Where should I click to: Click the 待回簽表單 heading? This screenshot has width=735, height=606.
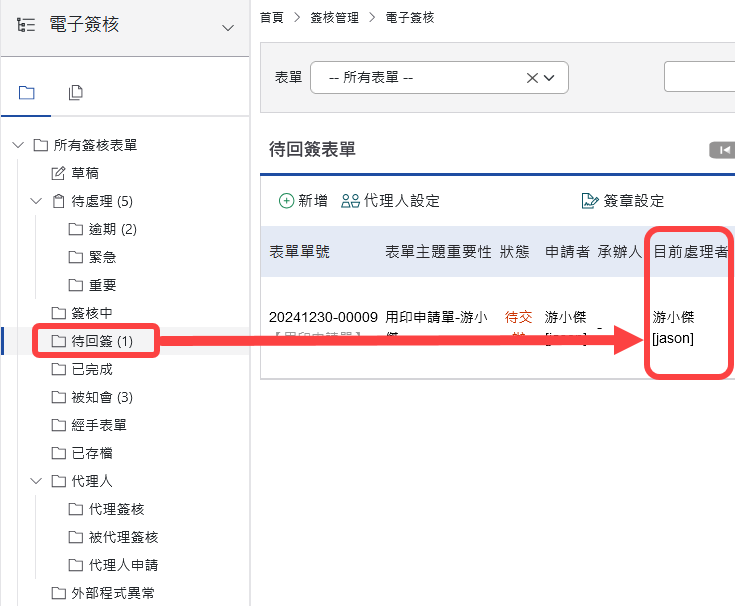click(312, 150)
